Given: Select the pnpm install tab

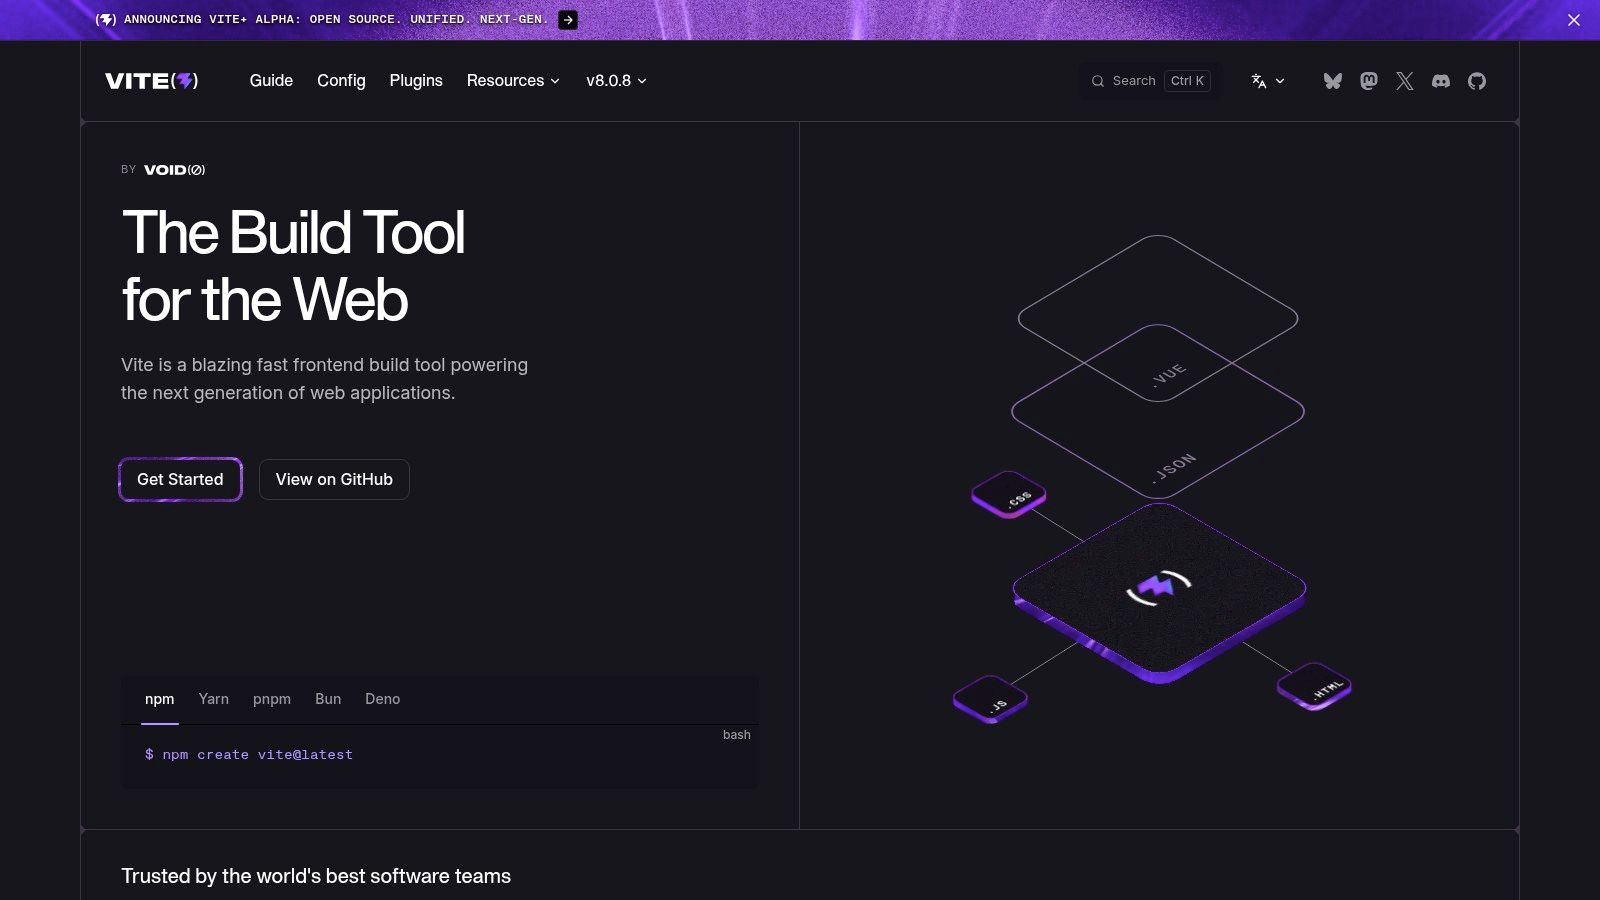Looking at the screenshot, I should point(272,699).
